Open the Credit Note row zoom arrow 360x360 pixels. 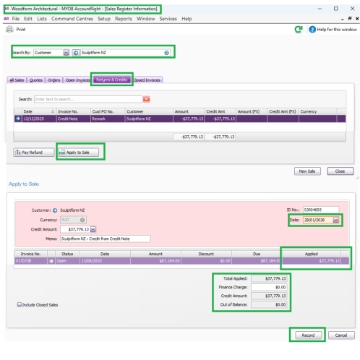click(18, 118)
